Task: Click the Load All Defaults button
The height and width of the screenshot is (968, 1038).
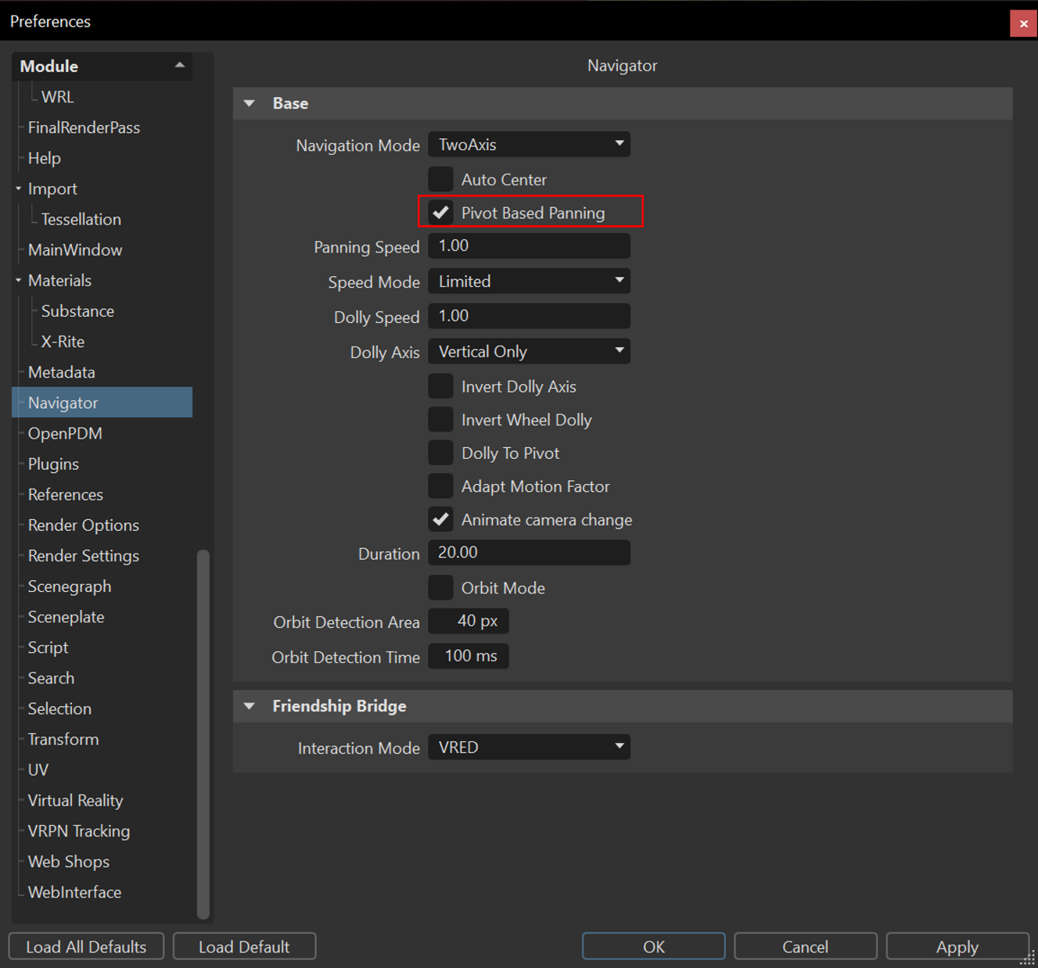Action: click(x=85, y=946)
